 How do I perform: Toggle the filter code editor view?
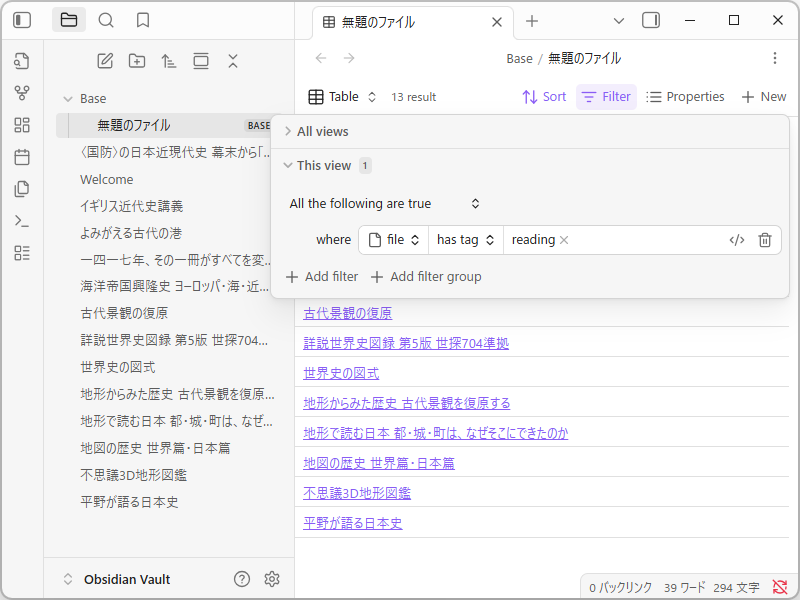737,239
